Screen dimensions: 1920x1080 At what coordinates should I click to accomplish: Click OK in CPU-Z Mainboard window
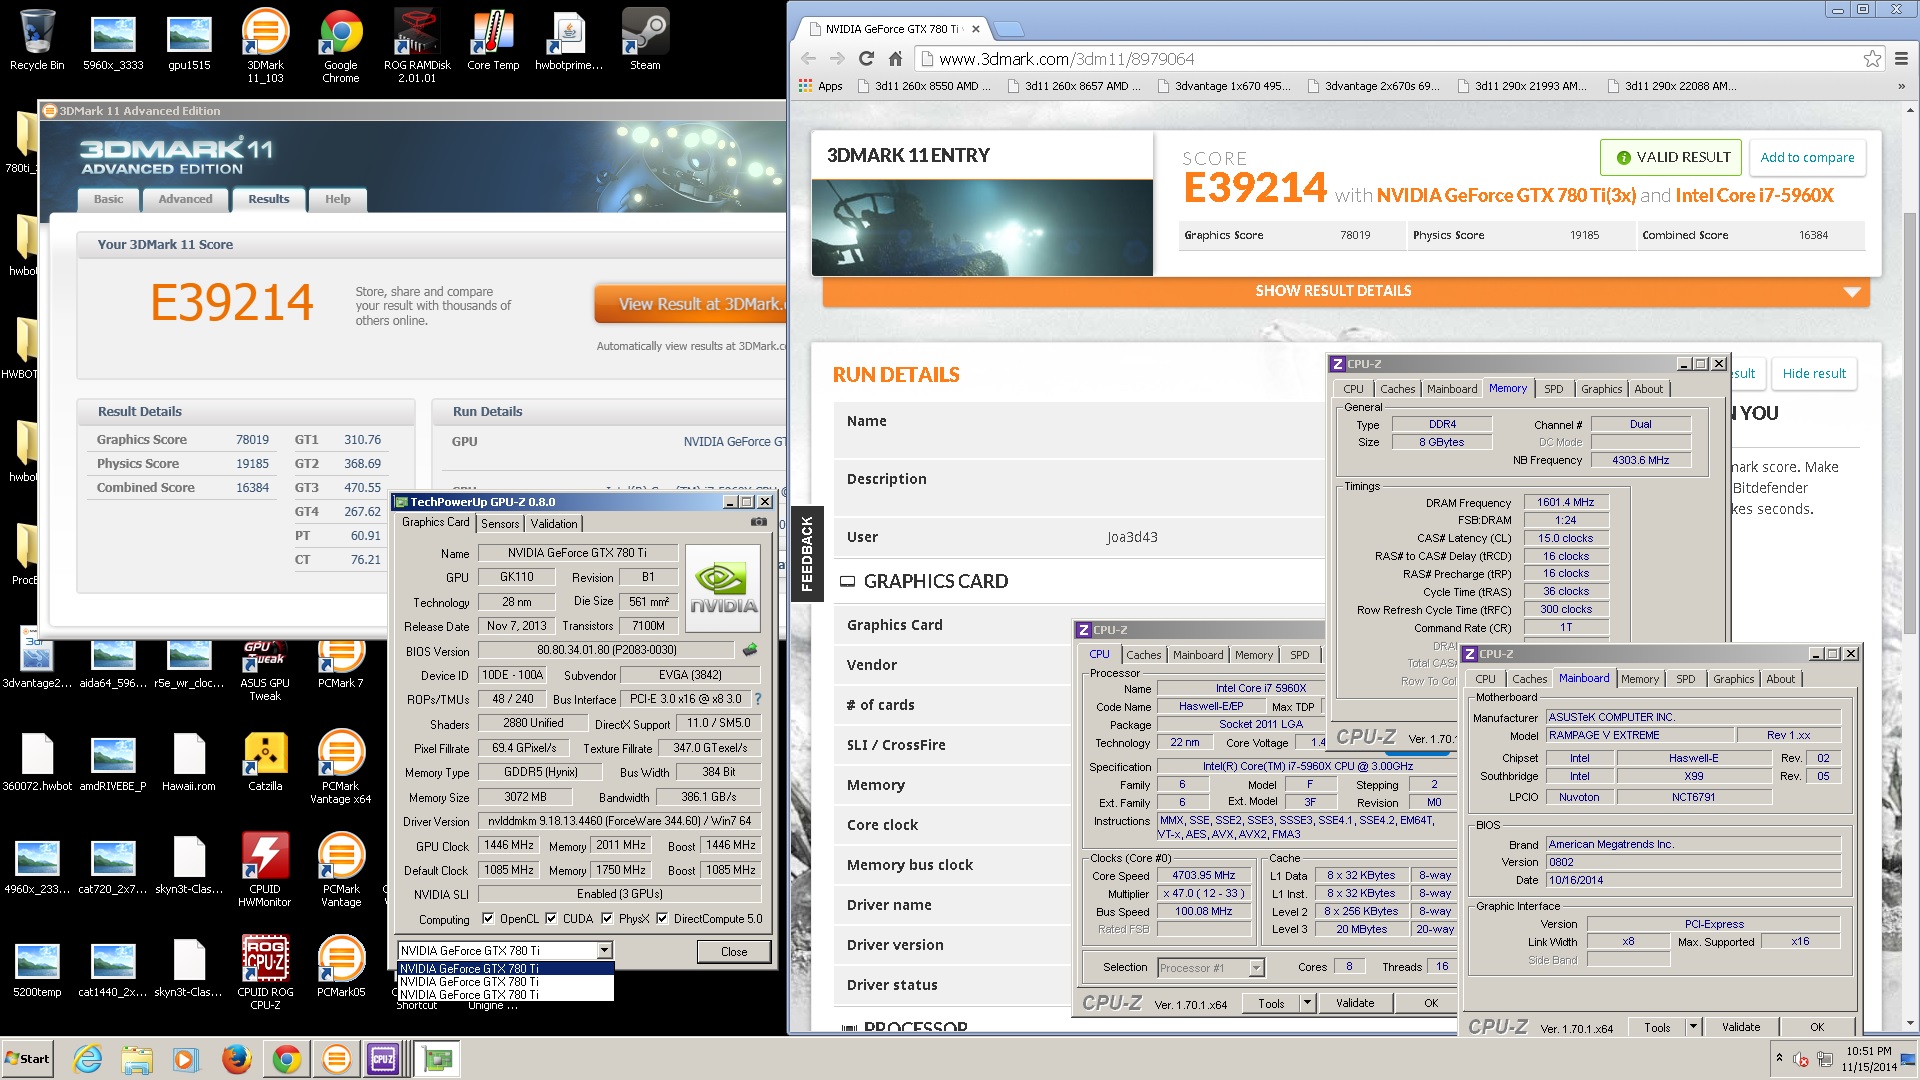pyautogui.click(x=1817, y=1026)
